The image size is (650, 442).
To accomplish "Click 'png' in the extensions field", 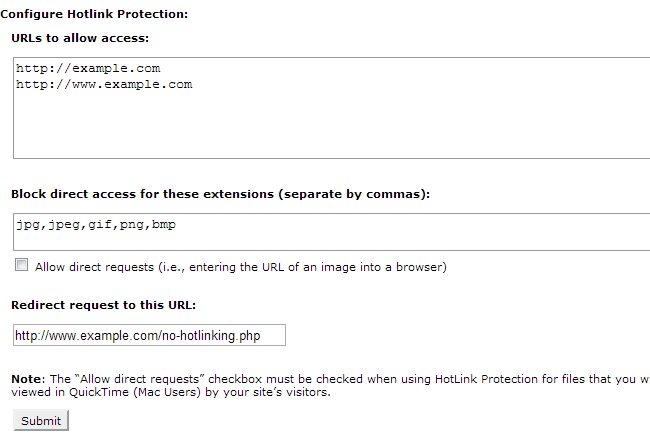I will 132,225.
